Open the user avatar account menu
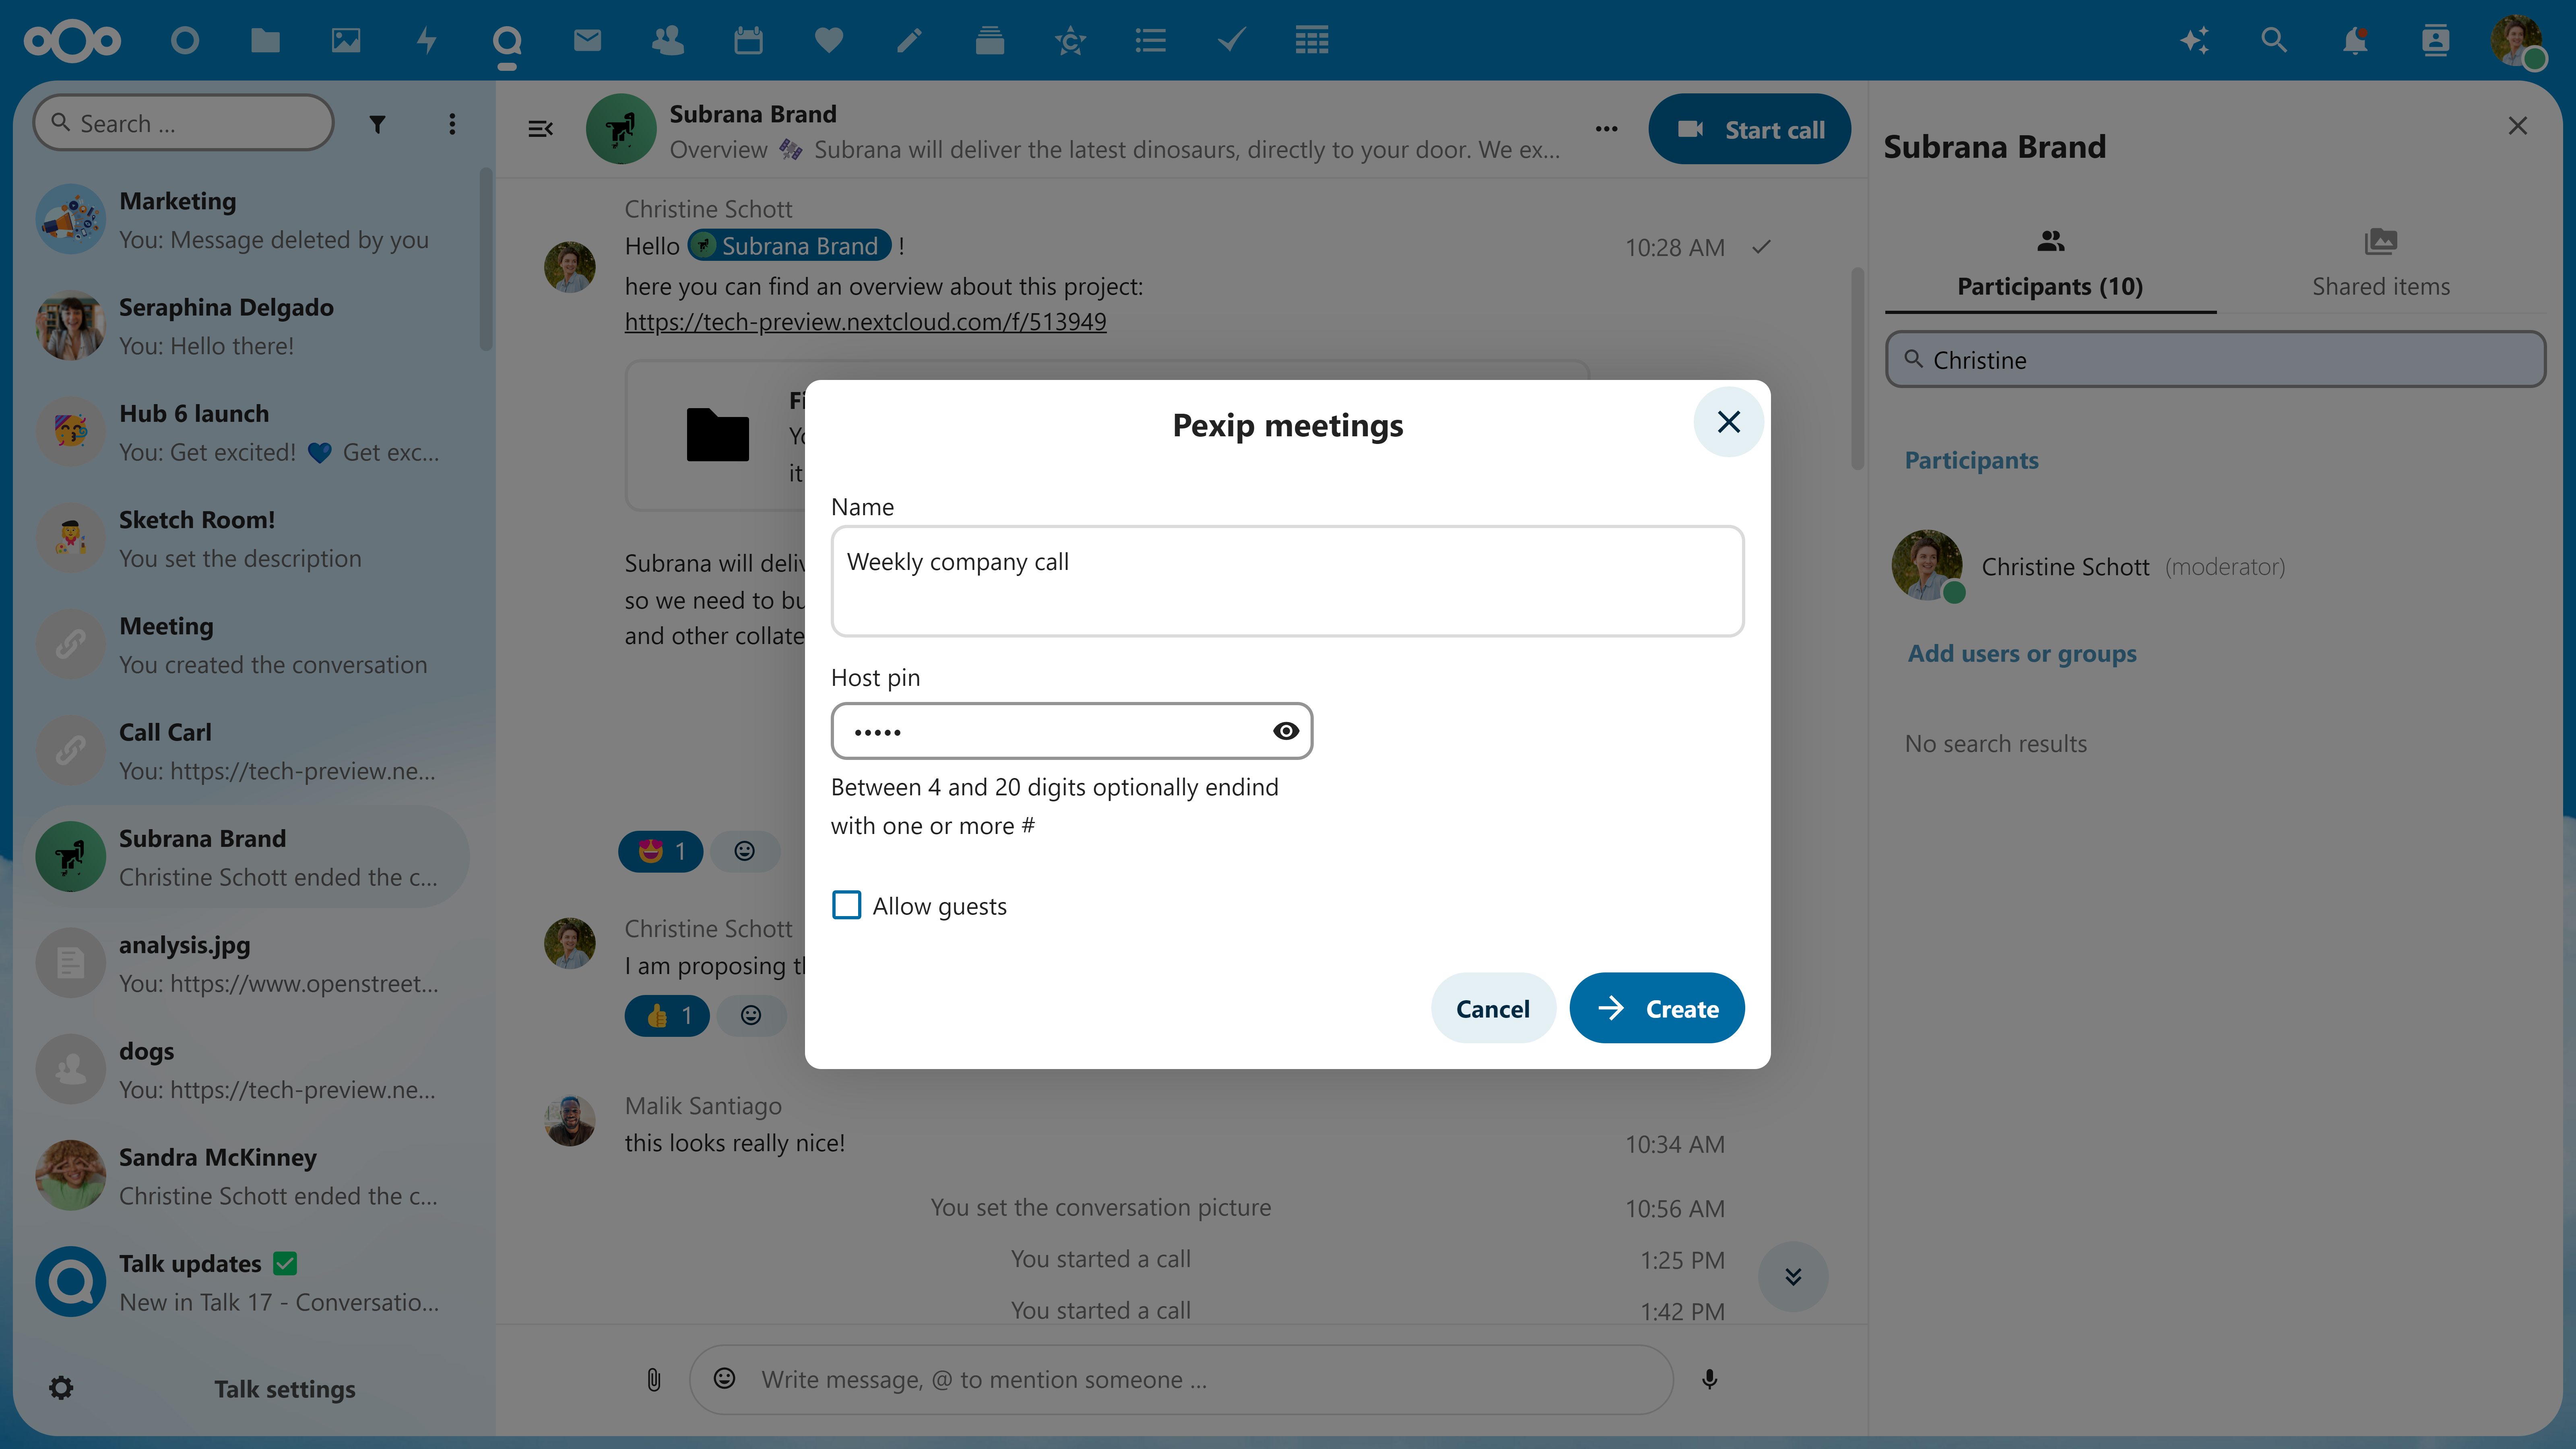 tap(2516, 41)
